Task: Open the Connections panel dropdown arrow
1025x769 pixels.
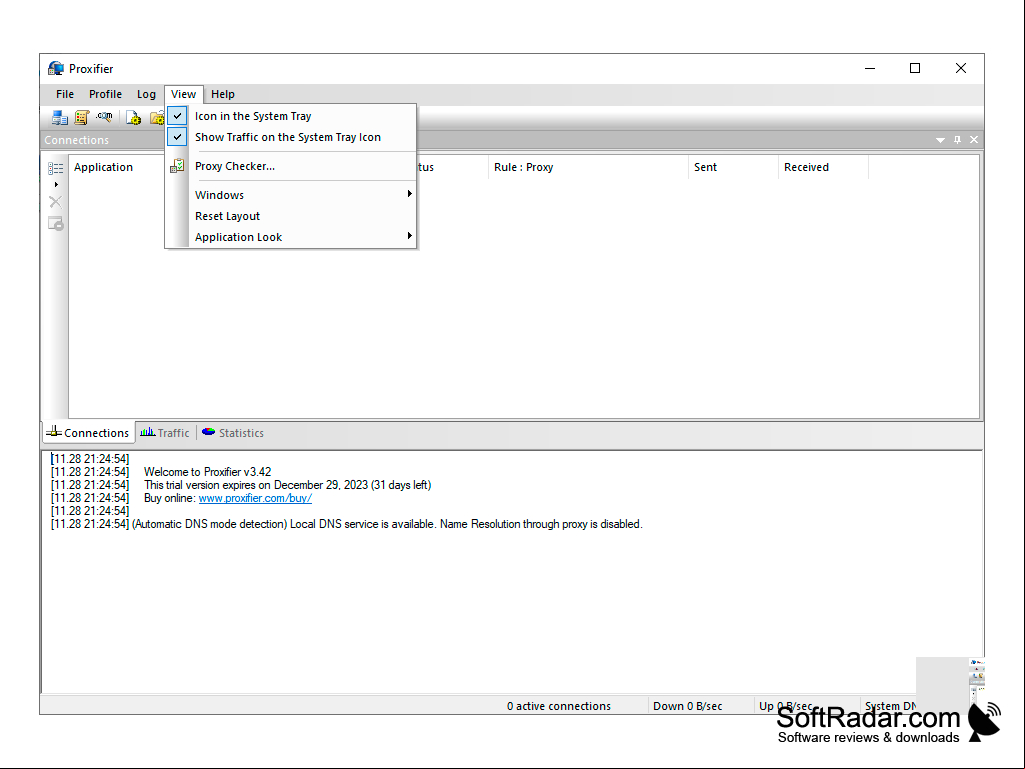Action: [940, 140]
